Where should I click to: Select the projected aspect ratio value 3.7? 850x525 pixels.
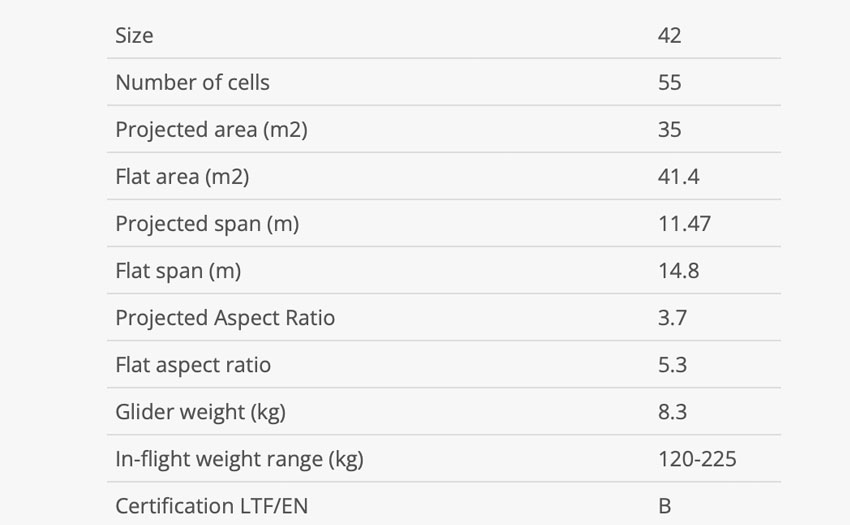(672, 318)
